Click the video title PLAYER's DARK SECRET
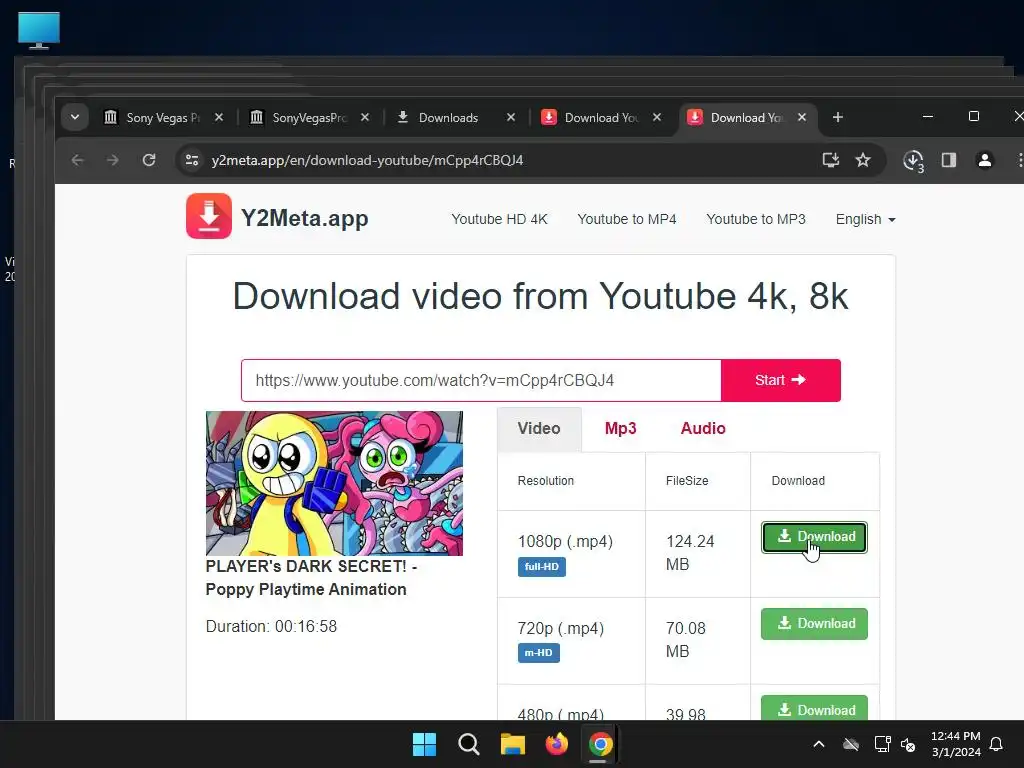Screen dimensions: 1024x768 pyautogui.click(x=312, y=577)
